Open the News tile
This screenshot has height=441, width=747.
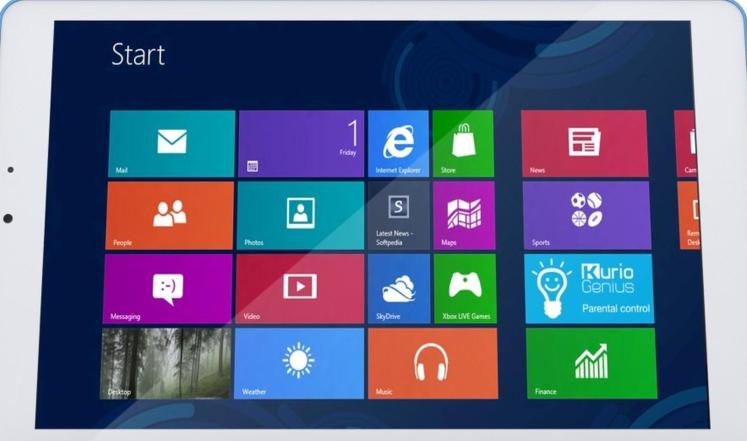pyautogui.click(x=584, y=144)
